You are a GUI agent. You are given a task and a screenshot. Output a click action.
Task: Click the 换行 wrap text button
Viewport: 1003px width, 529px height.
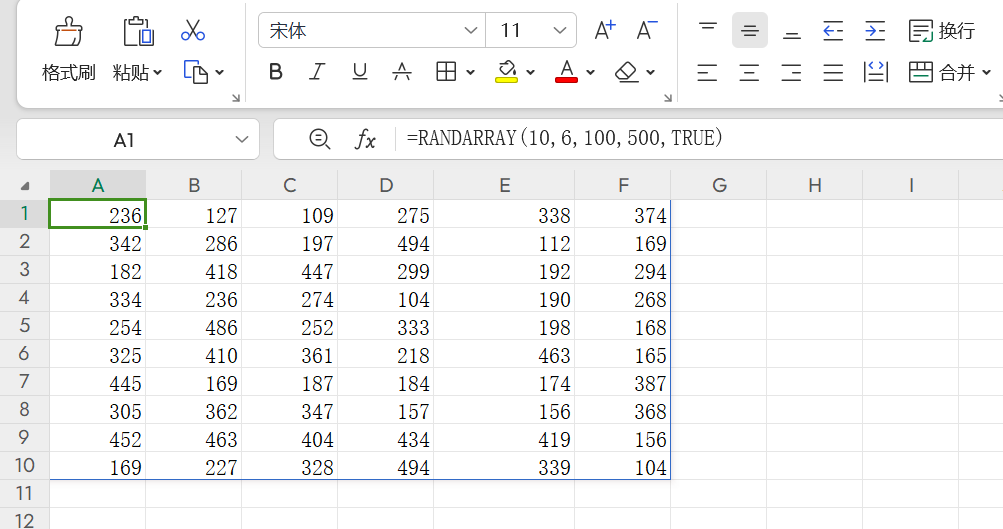point(941,31)
